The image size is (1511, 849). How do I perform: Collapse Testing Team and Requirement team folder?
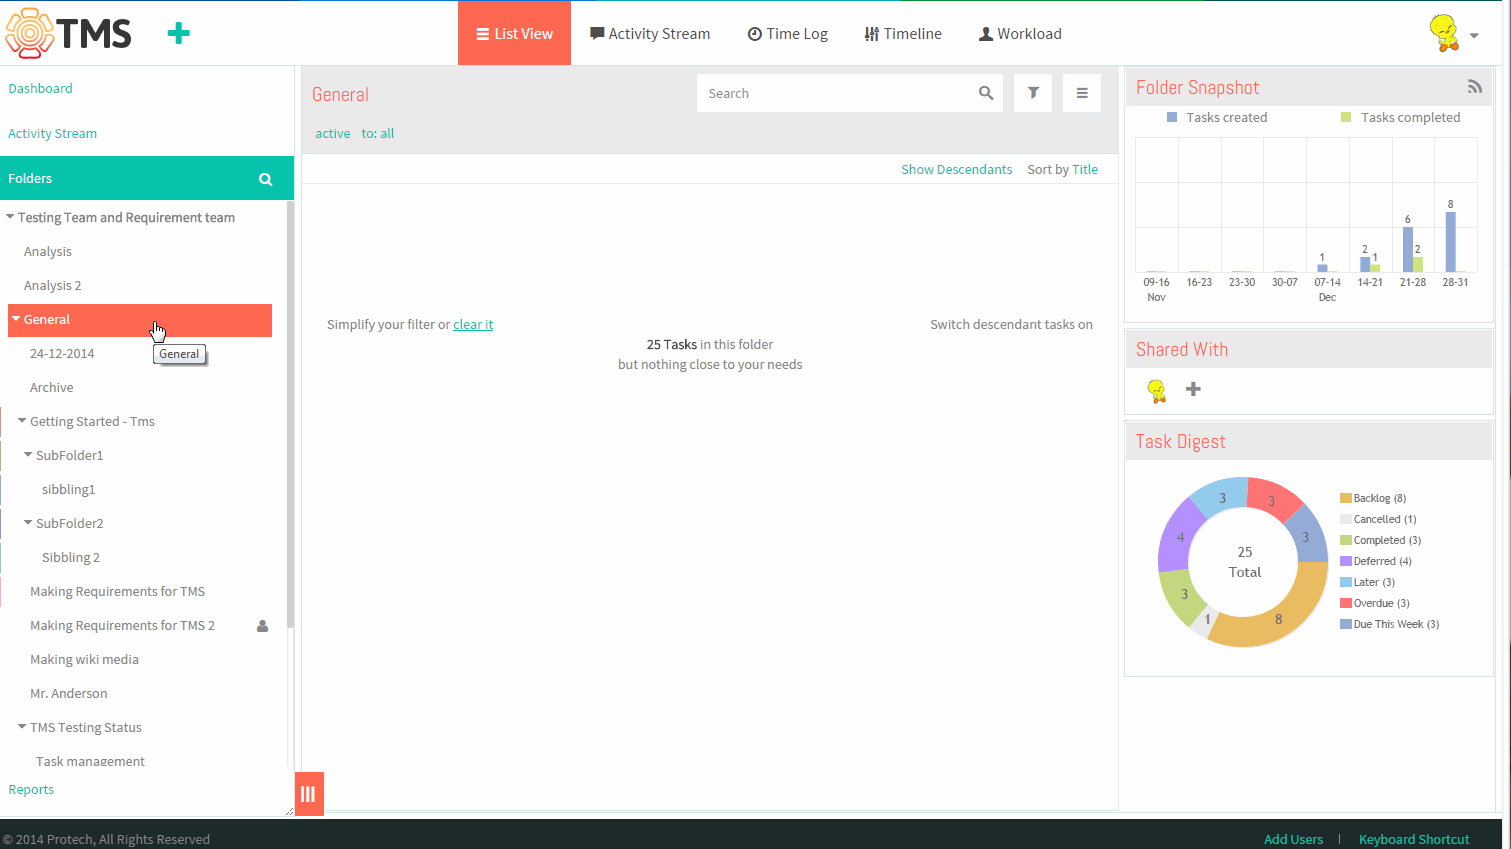click(x=10, y=216)
